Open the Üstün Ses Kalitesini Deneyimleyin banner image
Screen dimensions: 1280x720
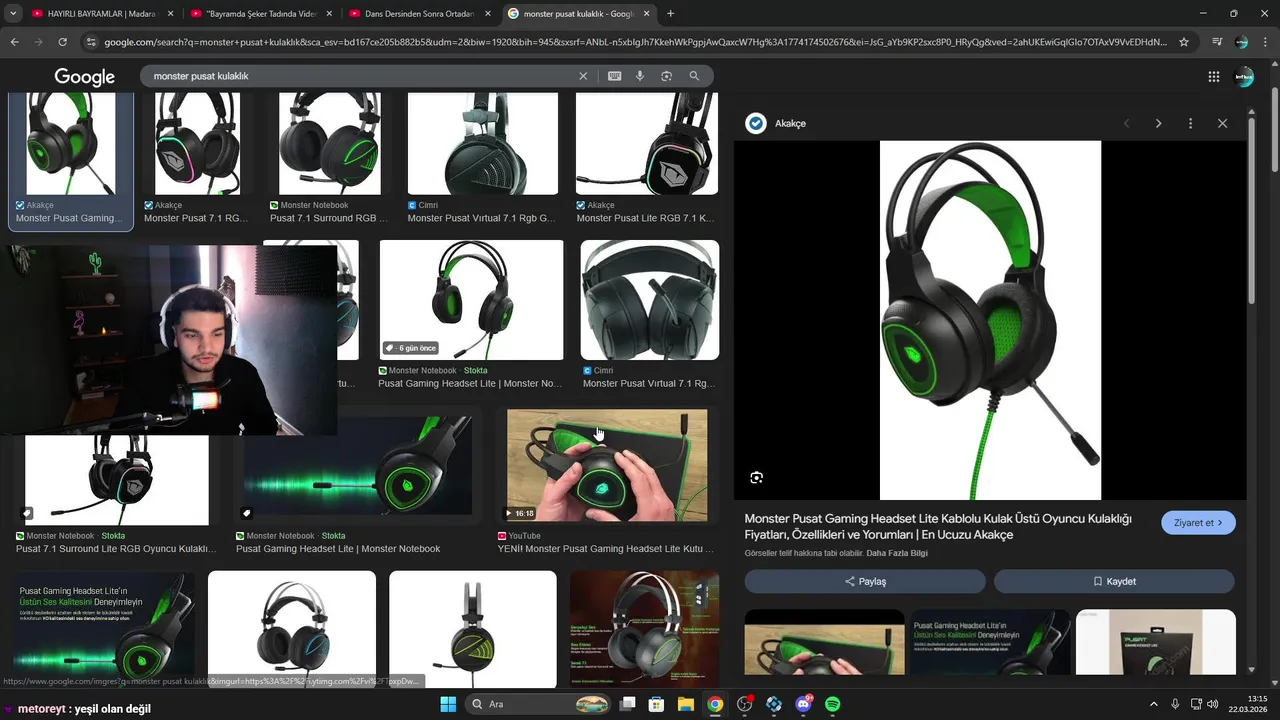105,629
